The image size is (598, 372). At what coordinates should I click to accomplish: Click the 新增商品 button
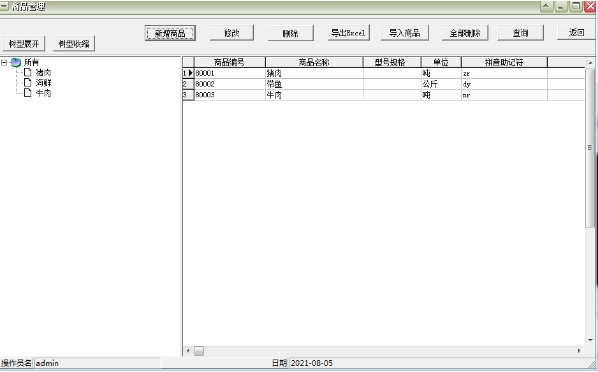[170, 33]
